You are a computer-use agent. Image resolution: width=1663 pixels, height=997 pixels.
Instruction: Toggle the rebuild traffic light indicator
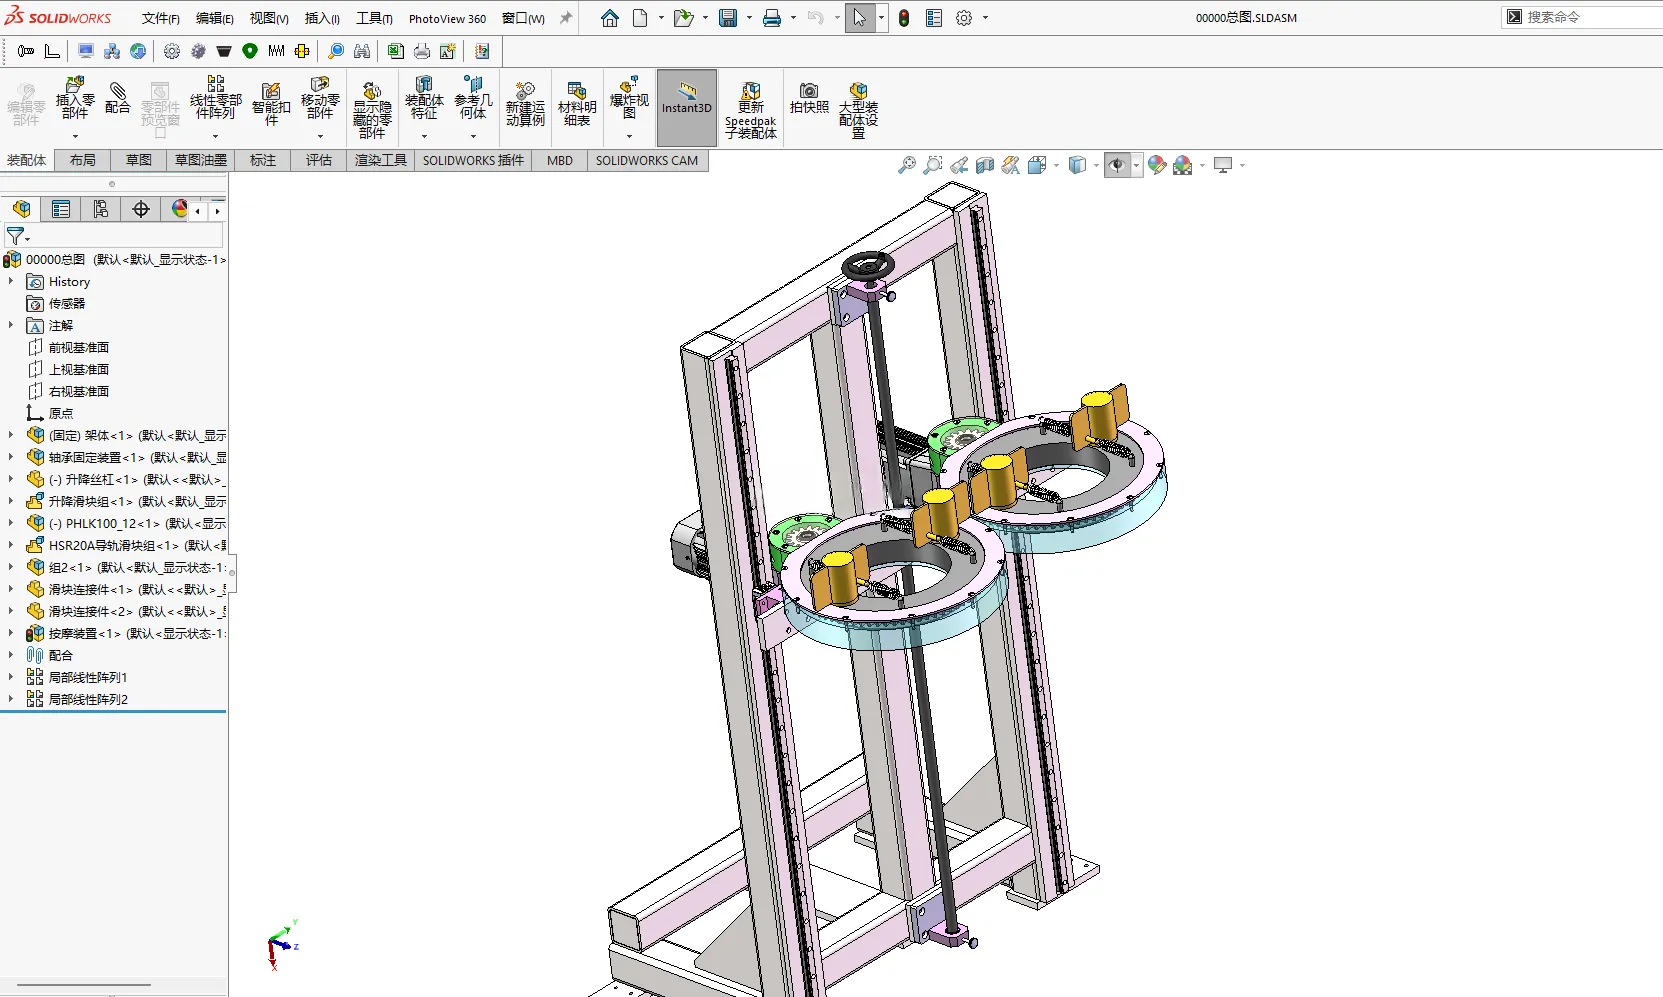904,18
